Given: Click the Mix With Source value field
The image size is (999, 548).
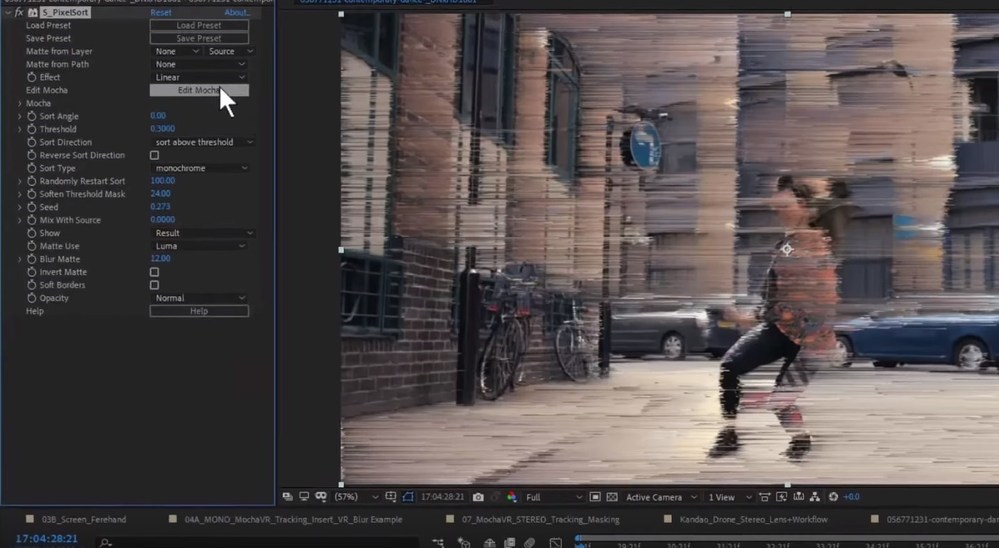Looking at the screenshot, I should tap(162, 220).
